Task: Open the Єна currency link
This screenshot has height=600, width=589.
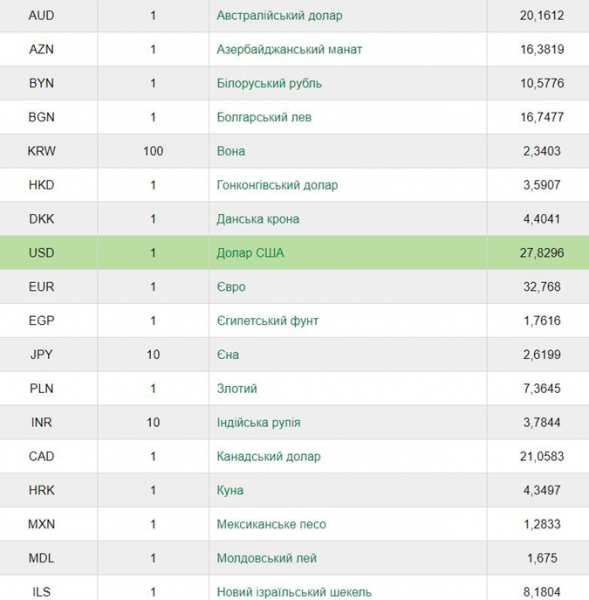Action: 228,355
